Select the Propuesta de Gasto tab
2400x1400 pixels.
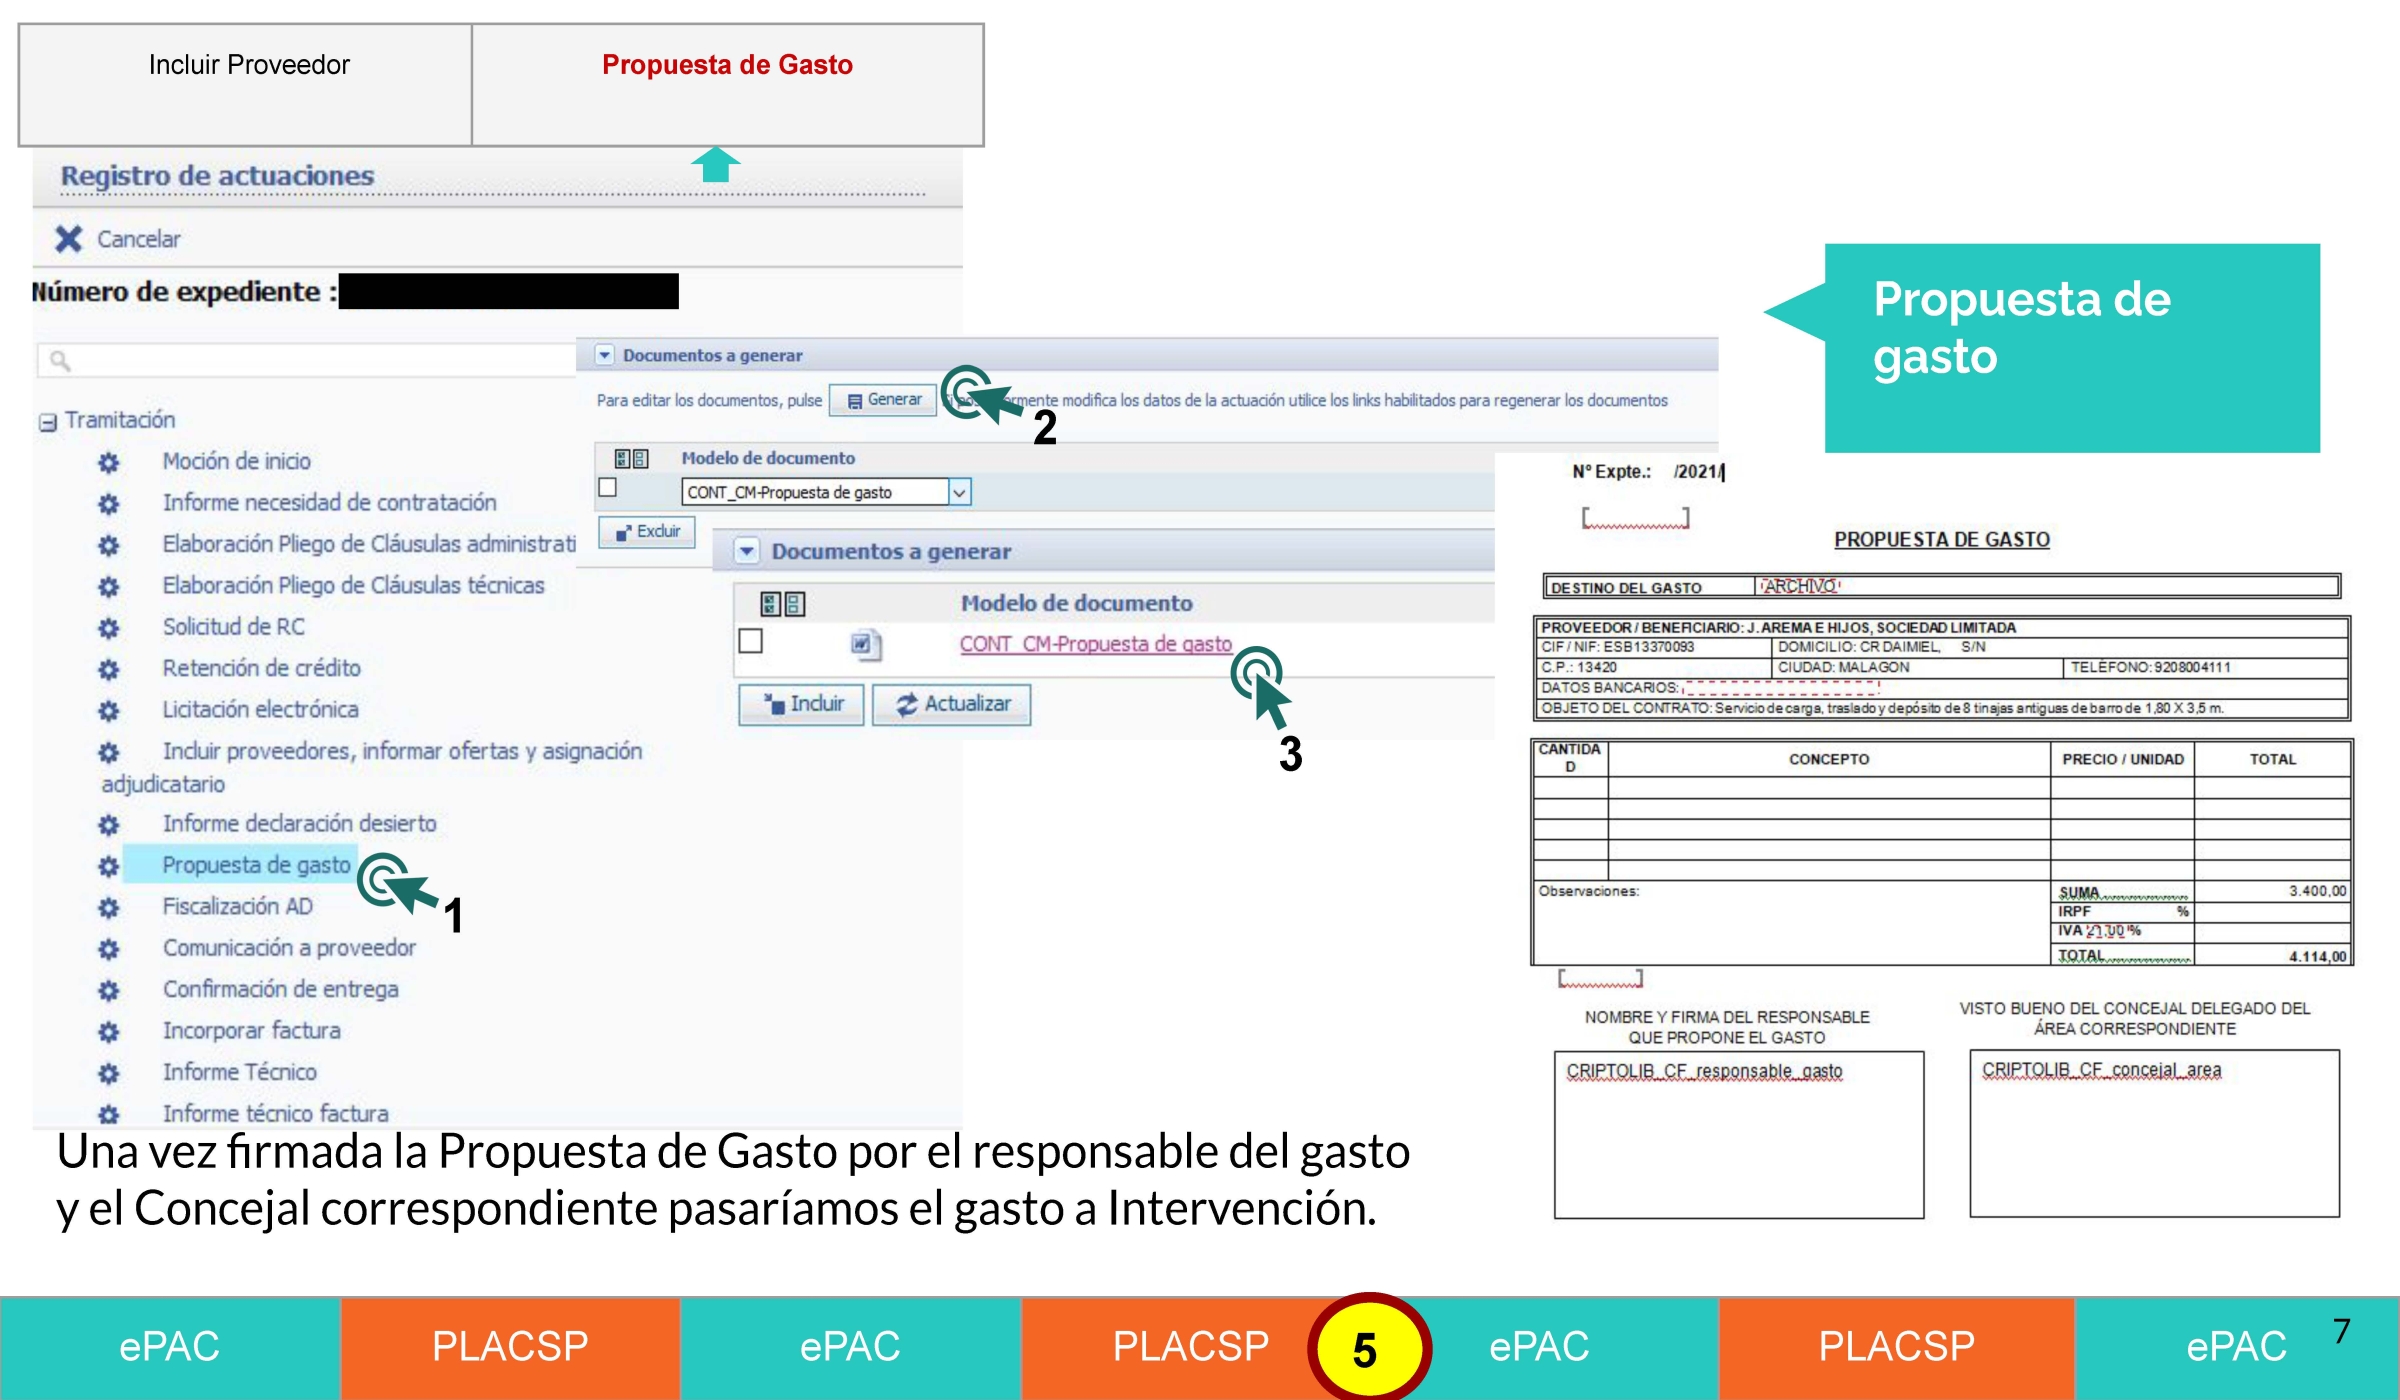pos(728,85)
